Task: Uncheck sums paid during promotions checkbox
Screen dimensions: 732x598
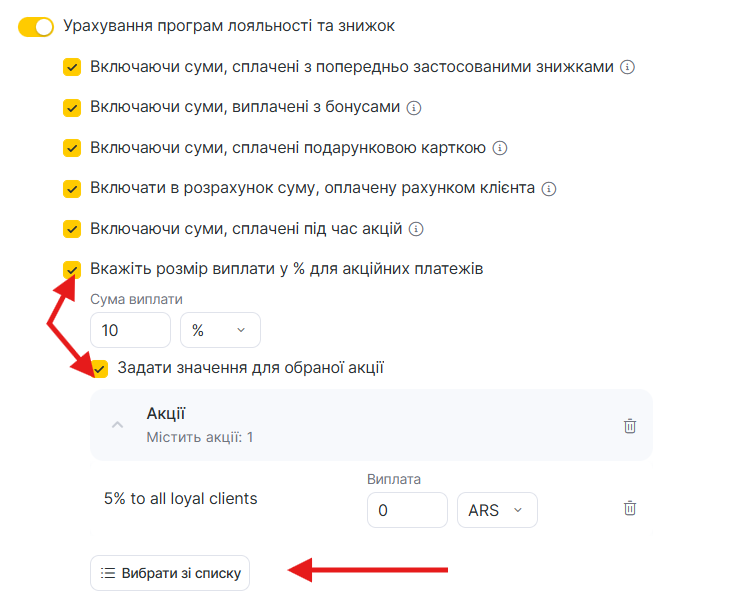Action: coord(72,229)
